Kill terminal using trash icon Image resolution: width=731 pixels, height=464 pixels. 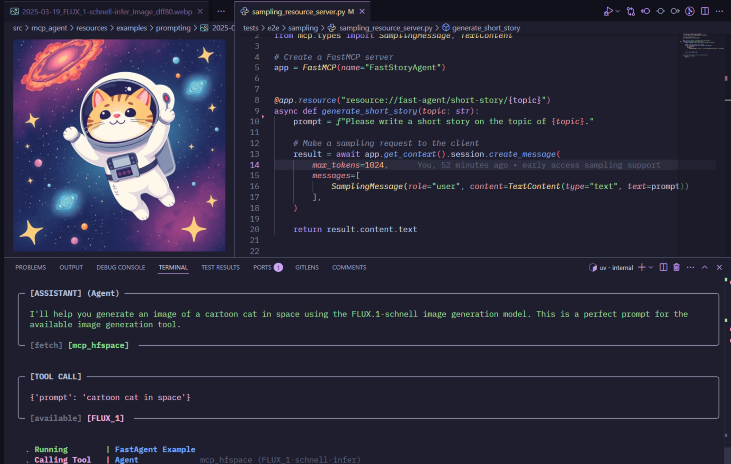coord(677,267)
